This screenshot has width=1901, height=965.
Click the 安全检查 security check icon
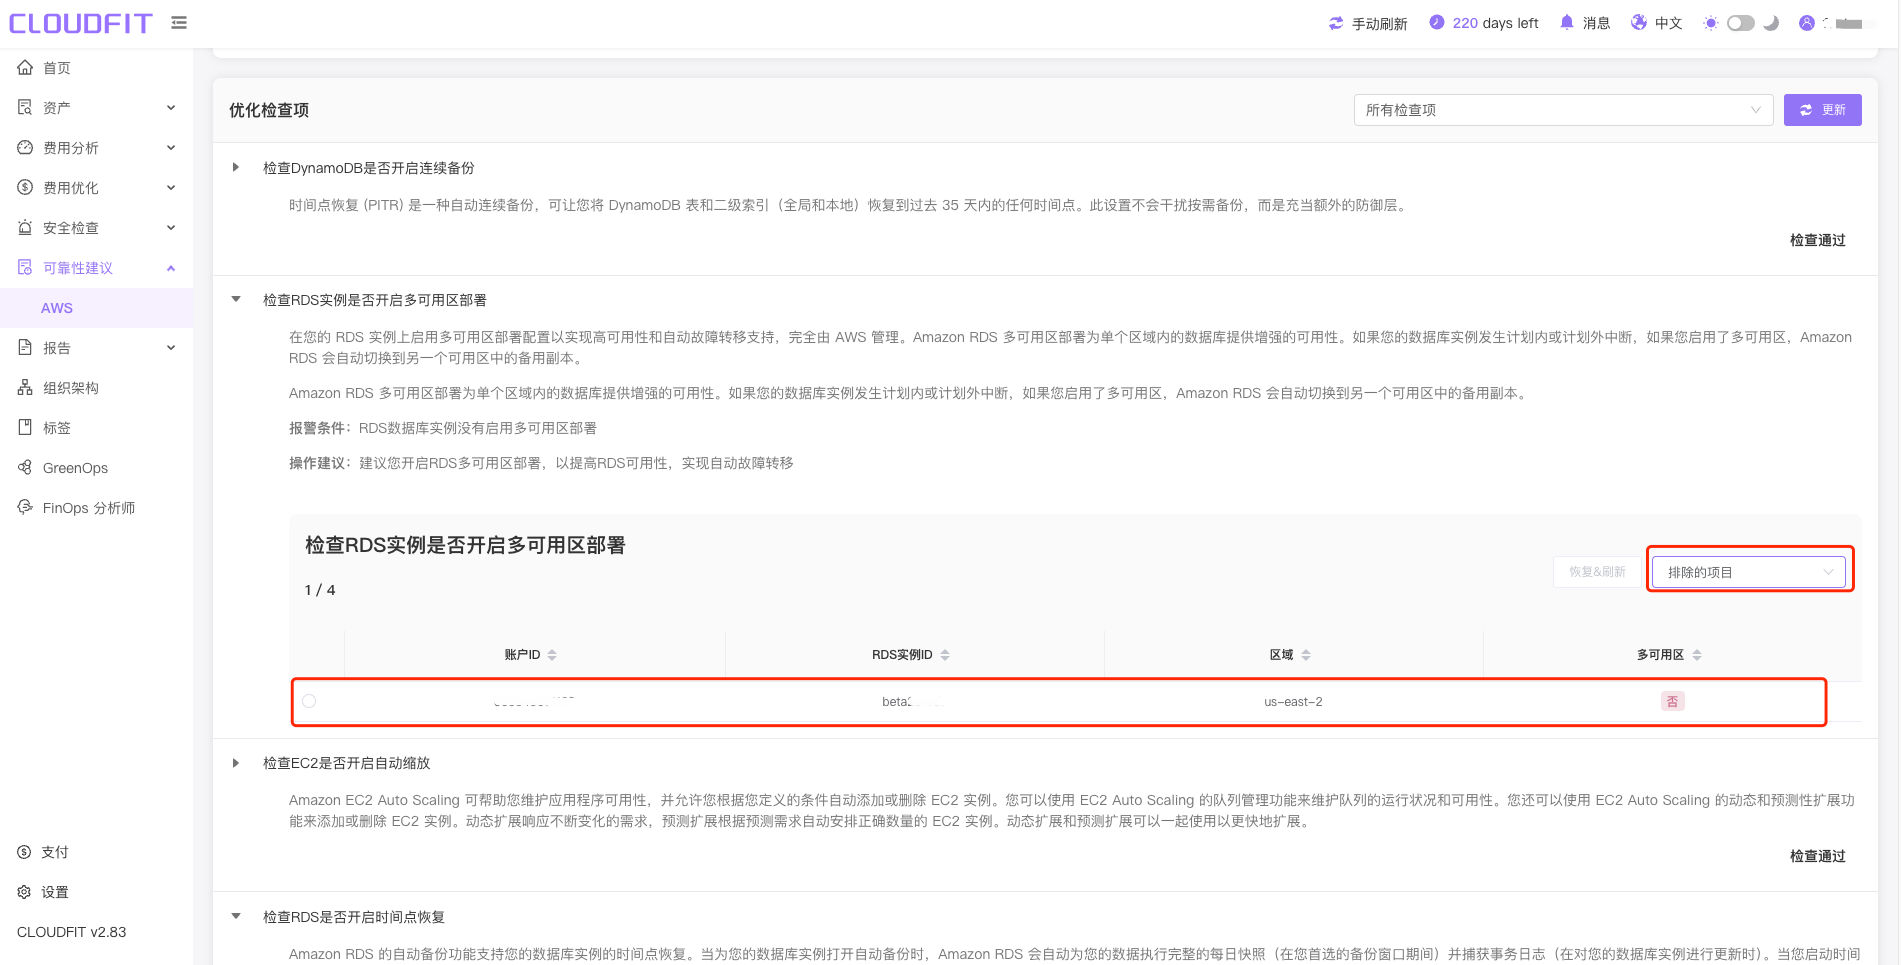tap(25, 227)
